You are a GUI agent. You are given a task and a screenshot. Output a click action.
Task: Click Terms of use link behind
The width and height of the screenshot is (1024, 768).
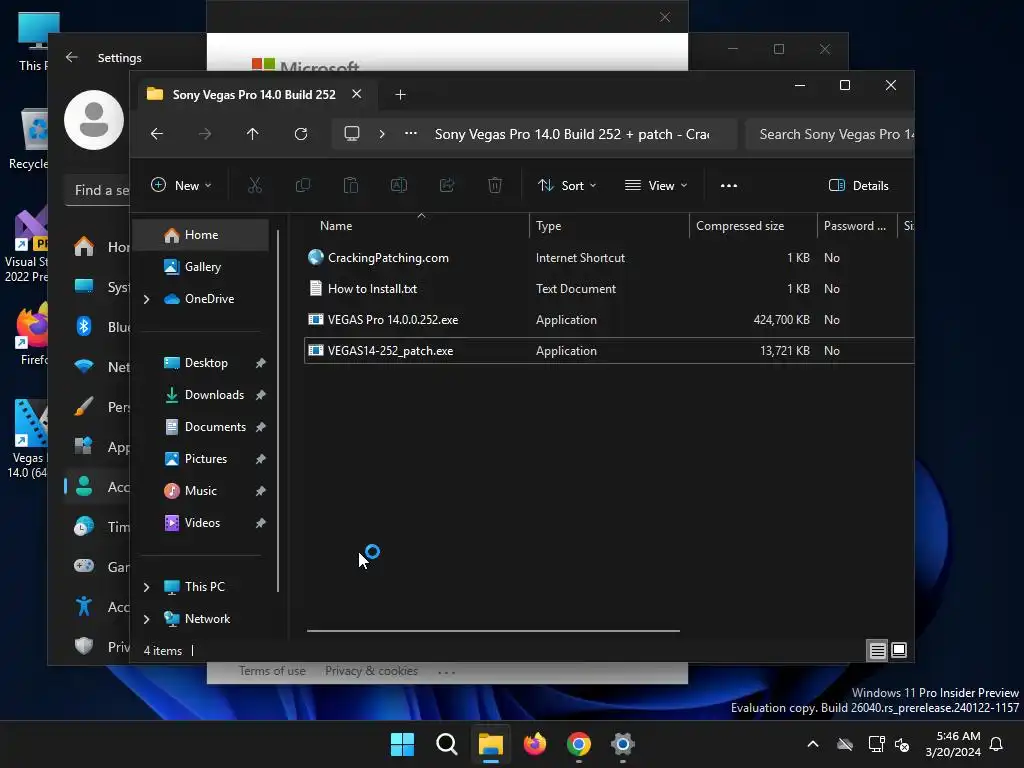(272, 671)
